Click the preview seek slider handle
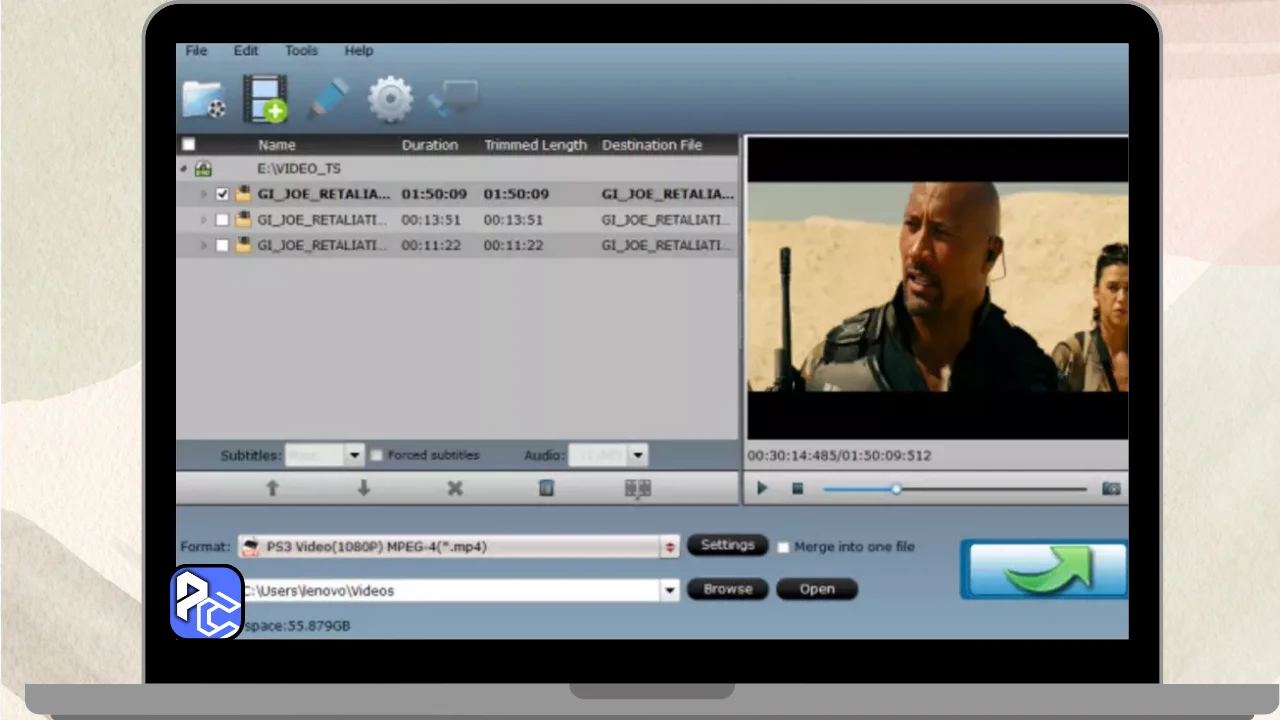 click(896, 489)
